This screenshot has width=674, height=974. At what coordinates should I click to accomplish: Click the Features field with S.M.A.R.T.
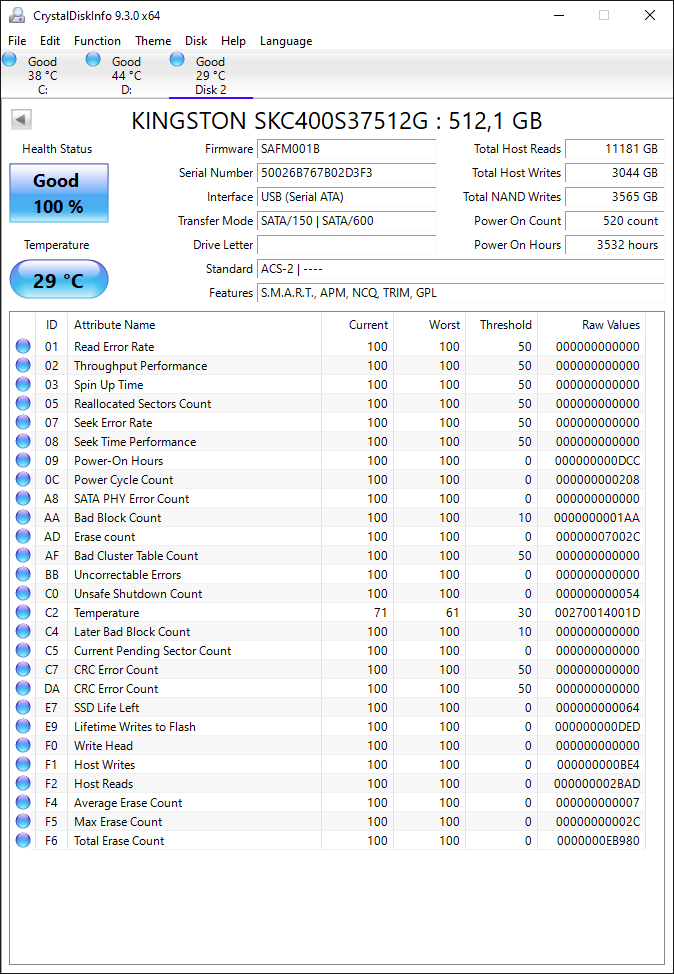click(460, 293)
